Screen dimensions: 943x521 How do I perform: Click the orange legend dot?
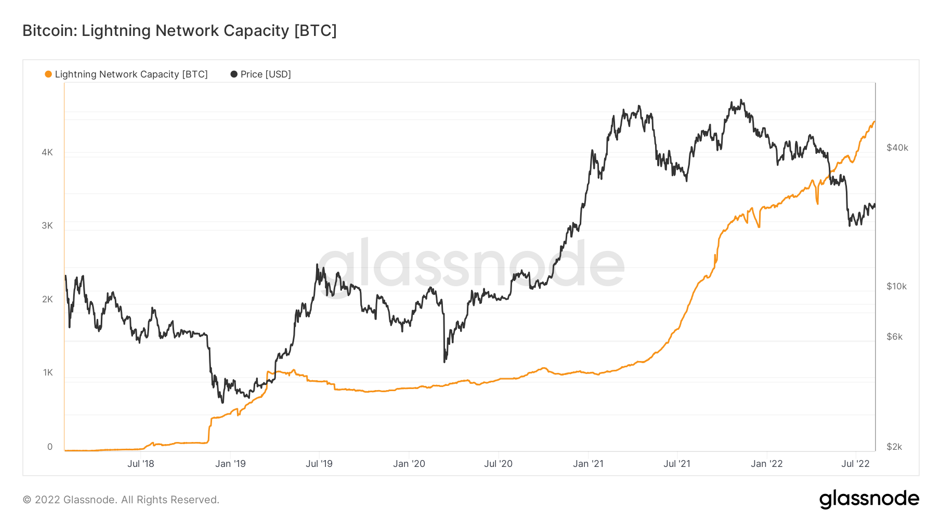(48, 74)
